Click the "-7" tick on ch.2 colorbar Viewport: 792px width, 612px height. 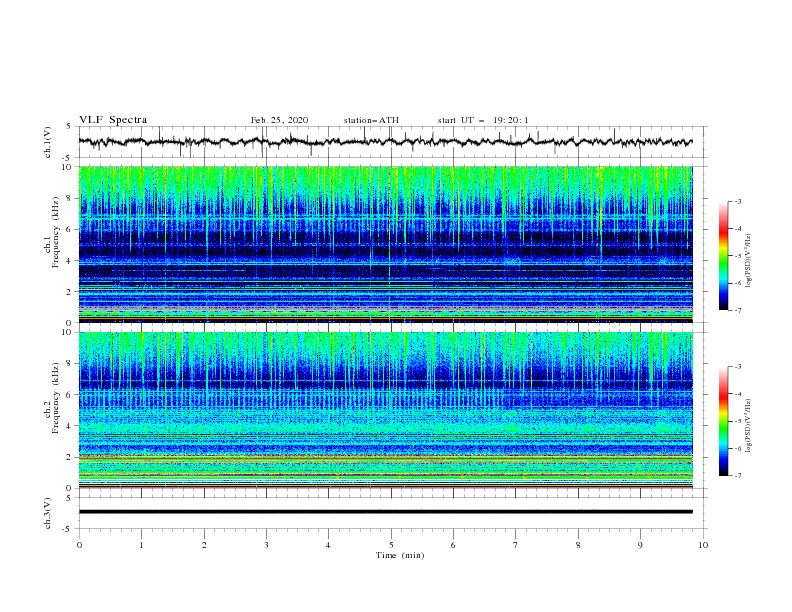[737, 476]
